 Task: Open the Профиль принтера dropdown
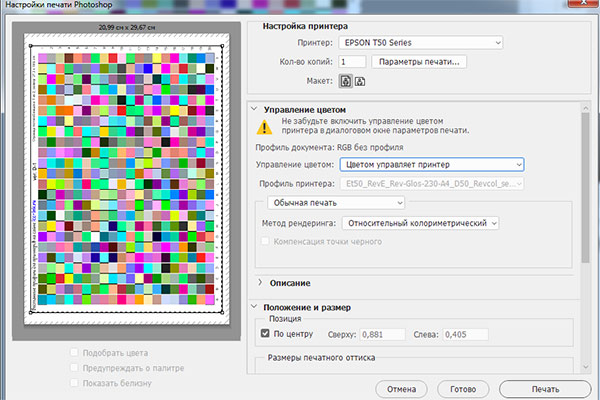click(432, 184)
